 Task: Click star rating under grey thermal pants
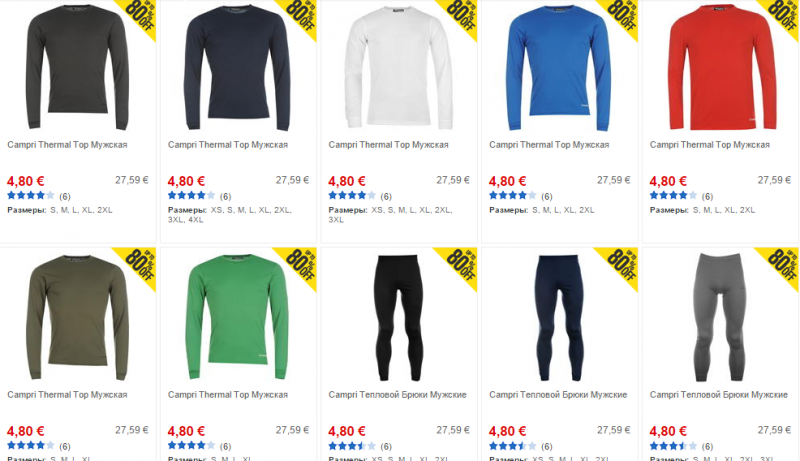point(673,446)
